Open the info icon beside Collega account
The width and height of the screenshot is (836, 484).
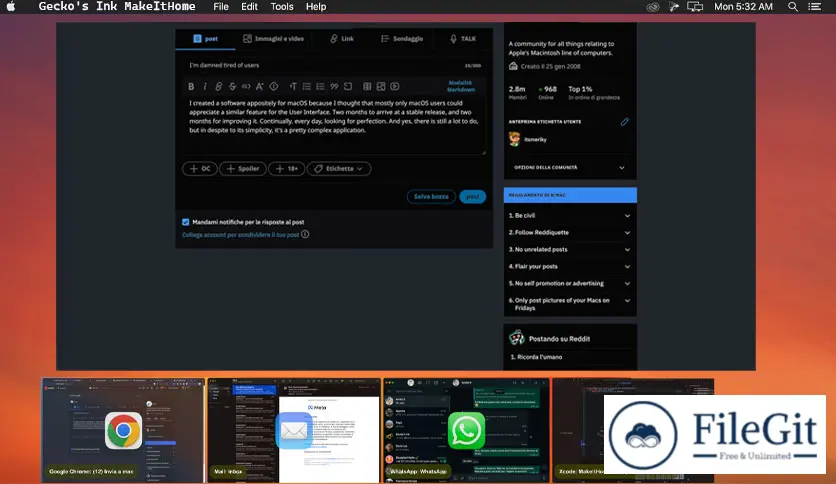click(305, 234)
